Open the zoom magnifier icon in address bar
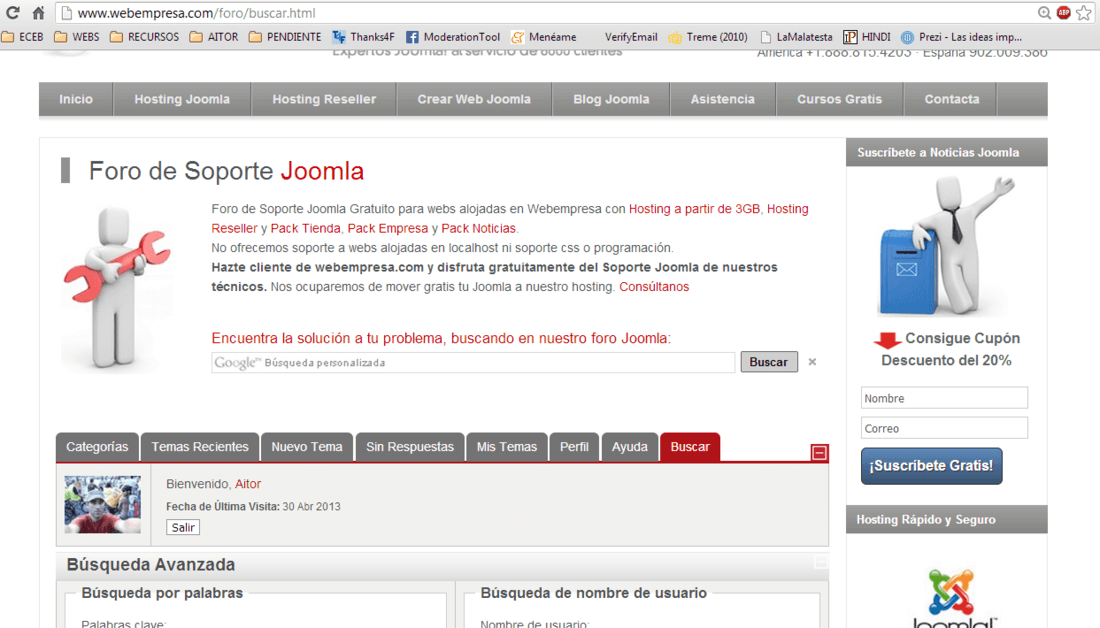The width and height of the screenshot is (1100, 628). [x=1045, y=13]
